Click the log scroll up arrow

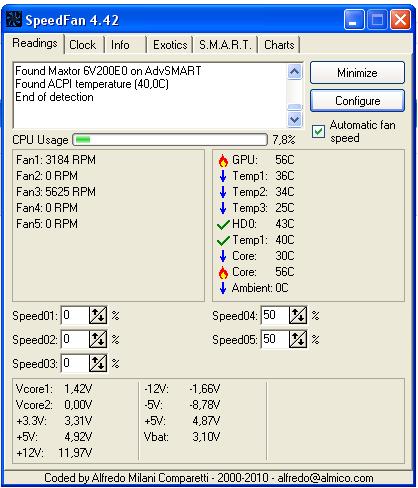pos(295,72)
